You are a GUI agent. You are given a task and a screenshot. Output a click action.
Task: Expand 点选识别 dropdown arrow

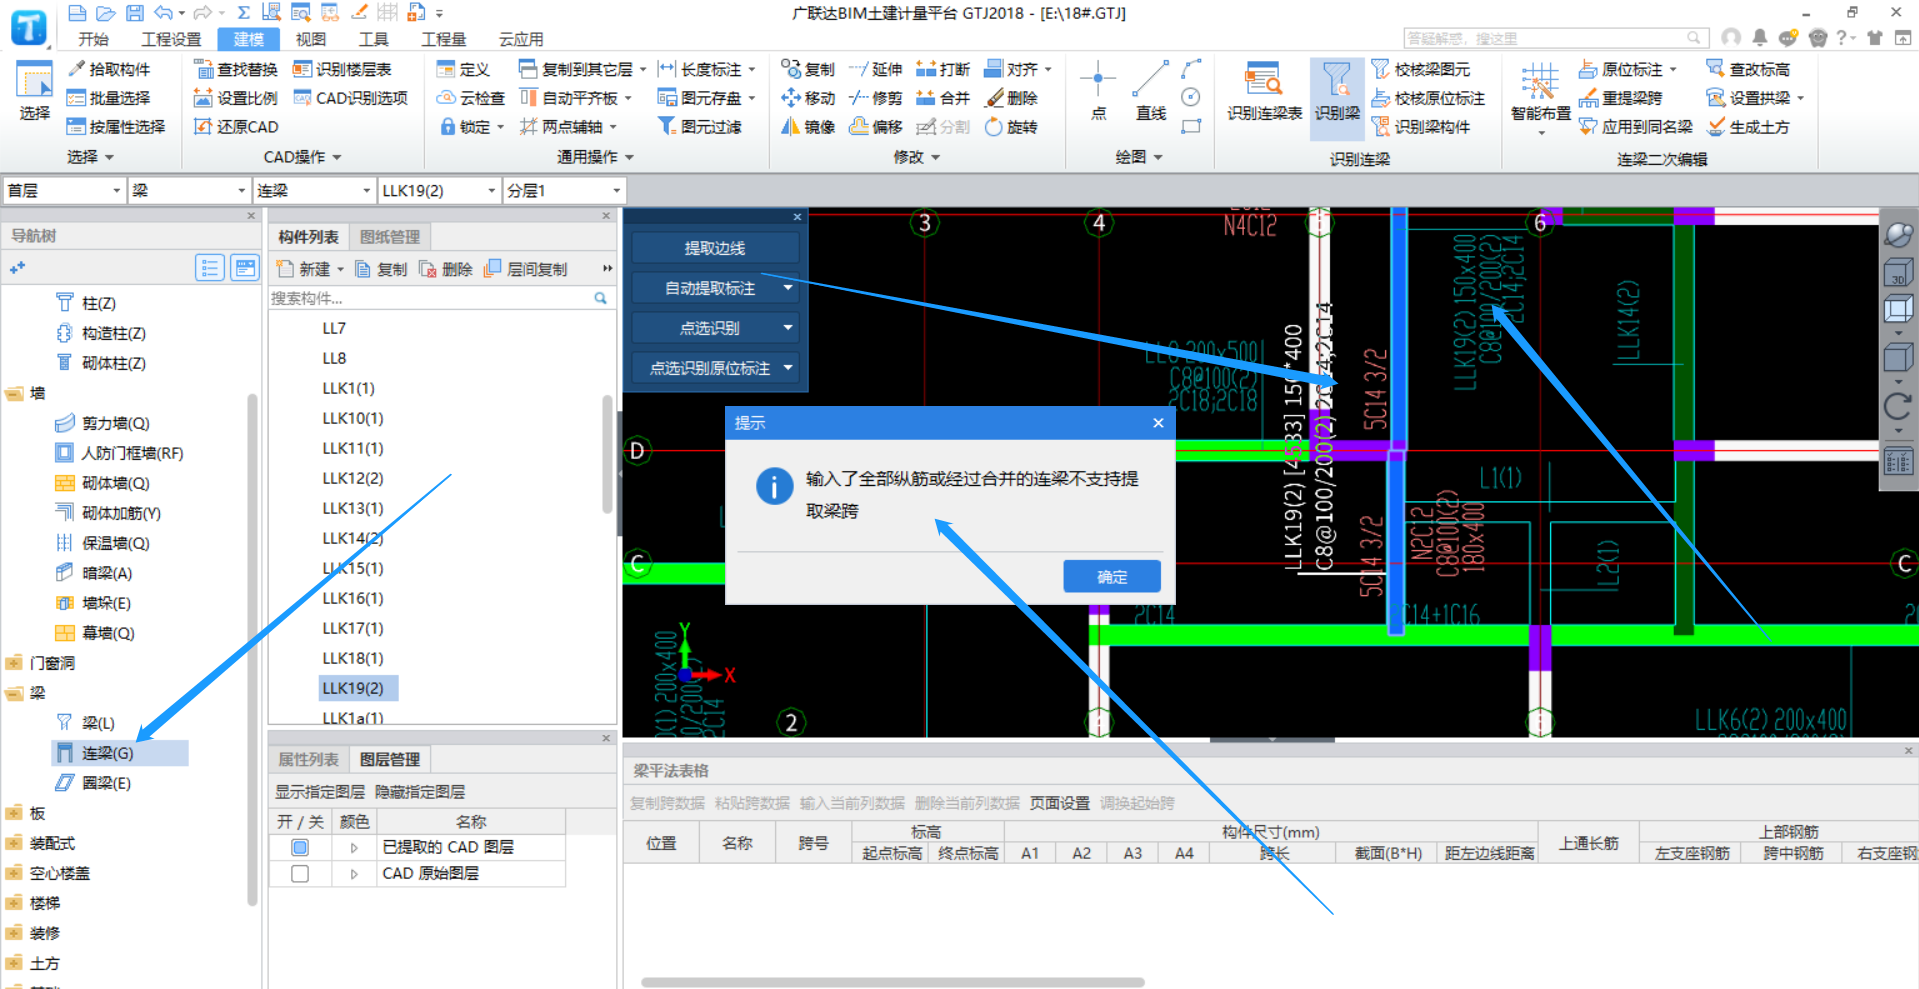pyautogui.click(x=788, y=328)
